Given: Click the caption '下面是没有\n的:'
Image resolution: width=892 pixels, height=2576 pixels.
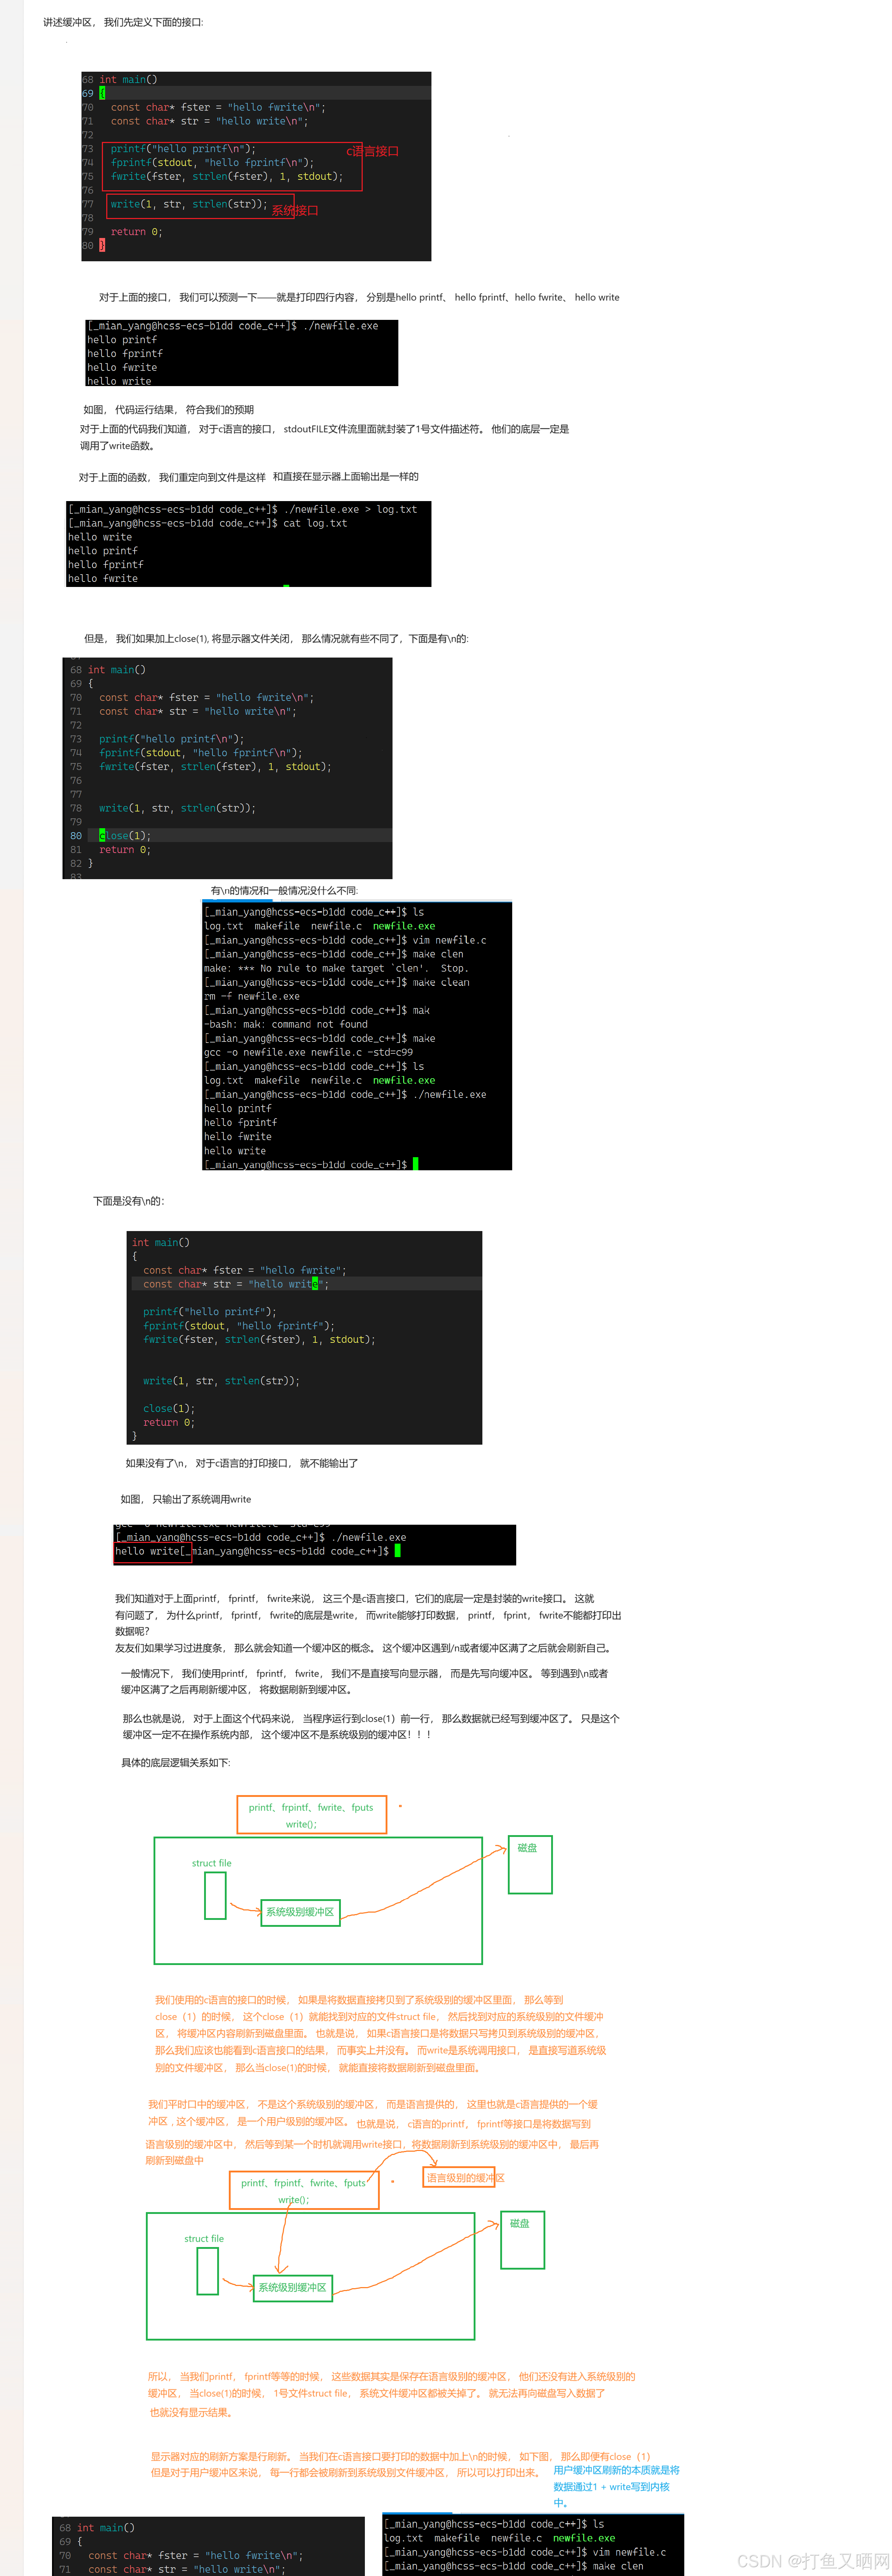Looking at the screenshot, I should tap(129, 1201).
